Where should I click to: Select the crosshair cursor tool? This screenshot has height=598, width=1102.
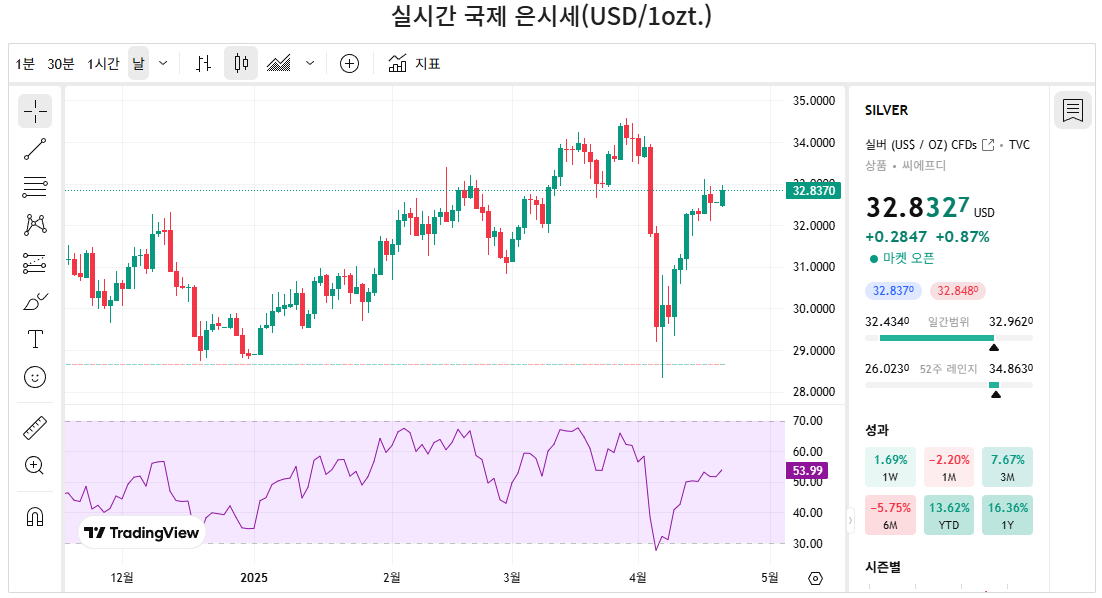click(35, 111)
